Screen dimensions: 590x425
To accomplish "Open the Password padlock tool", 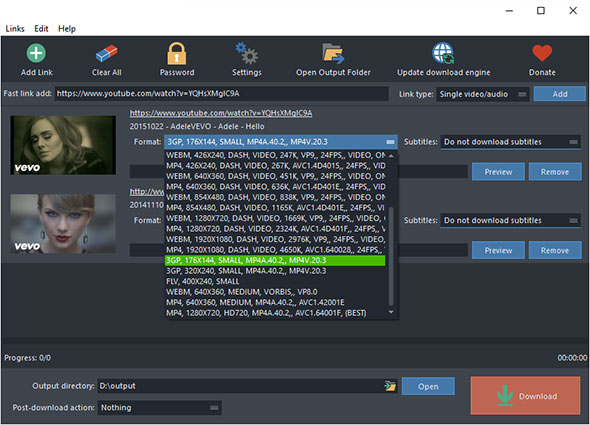I will click(176, 53).
